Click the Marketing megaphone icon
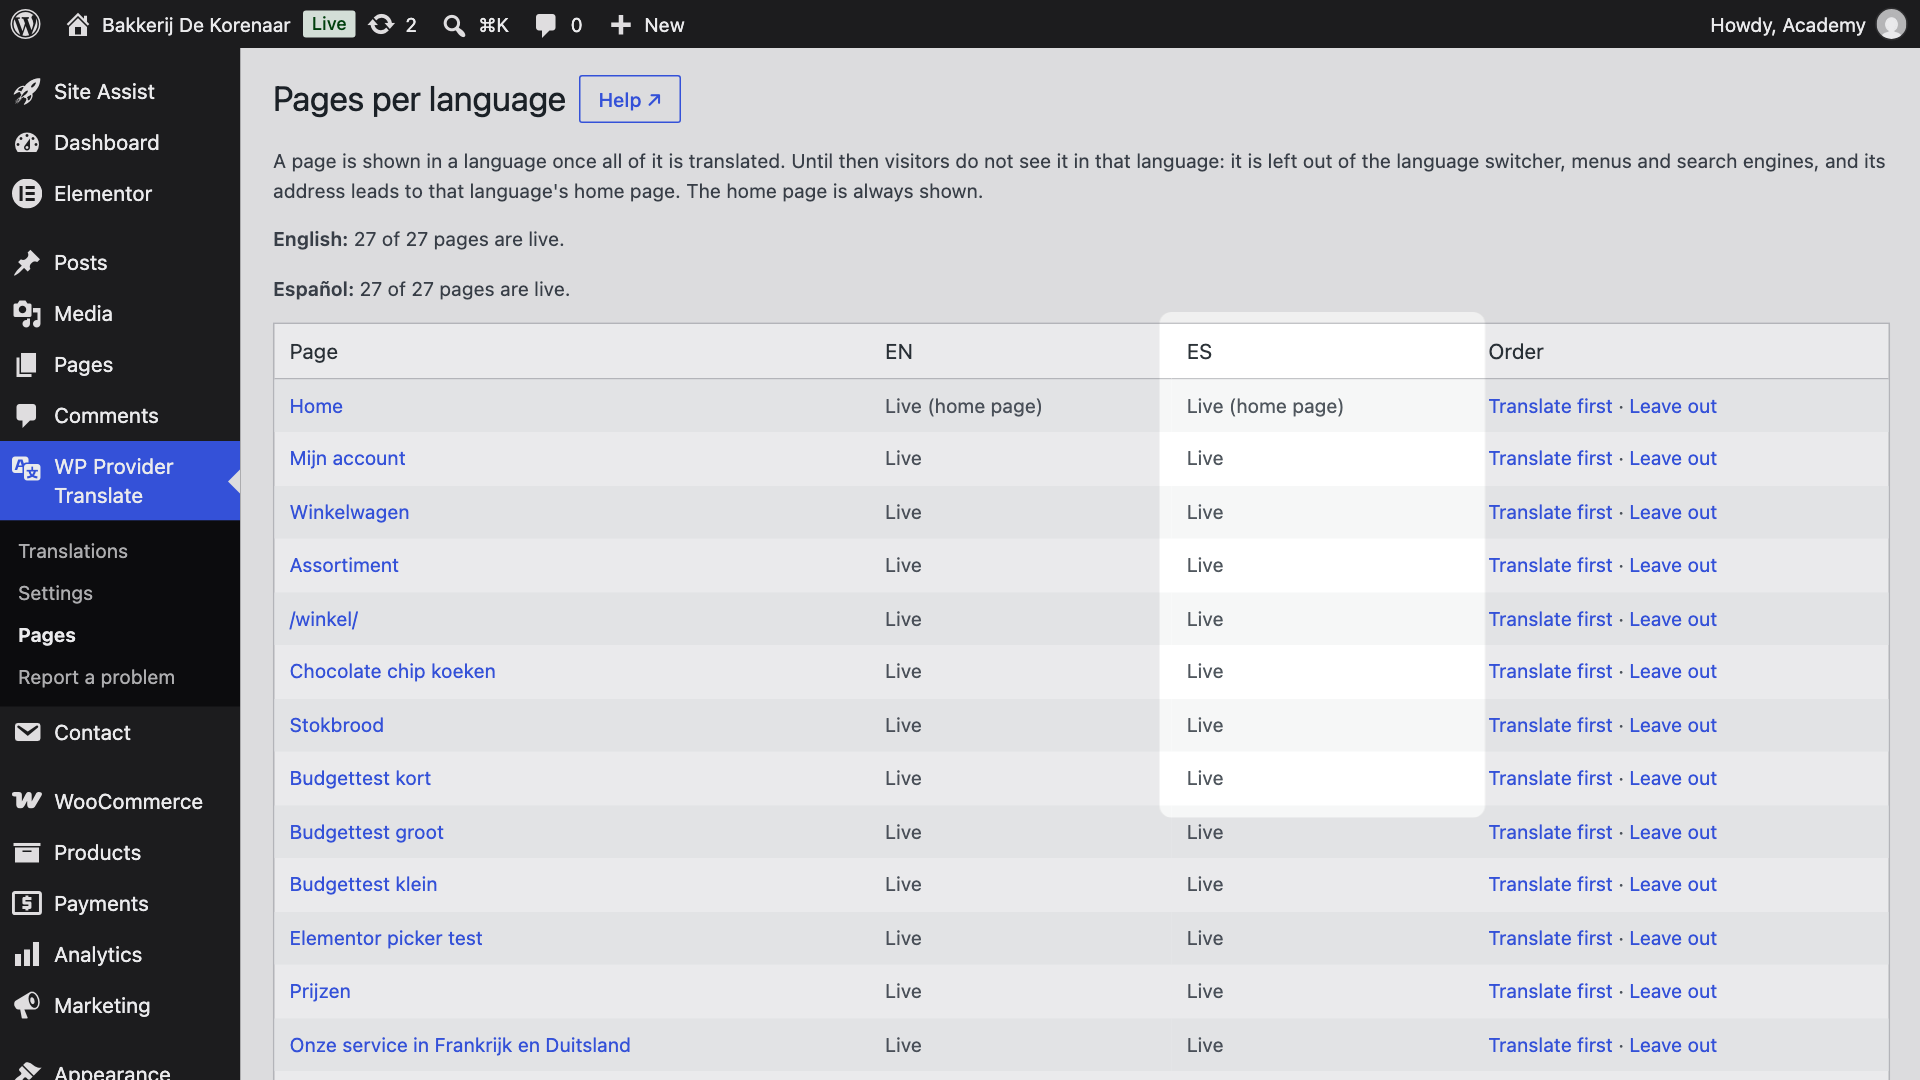The width and height of the screenshot is (1920, 1080). (x=27, y=1005)
